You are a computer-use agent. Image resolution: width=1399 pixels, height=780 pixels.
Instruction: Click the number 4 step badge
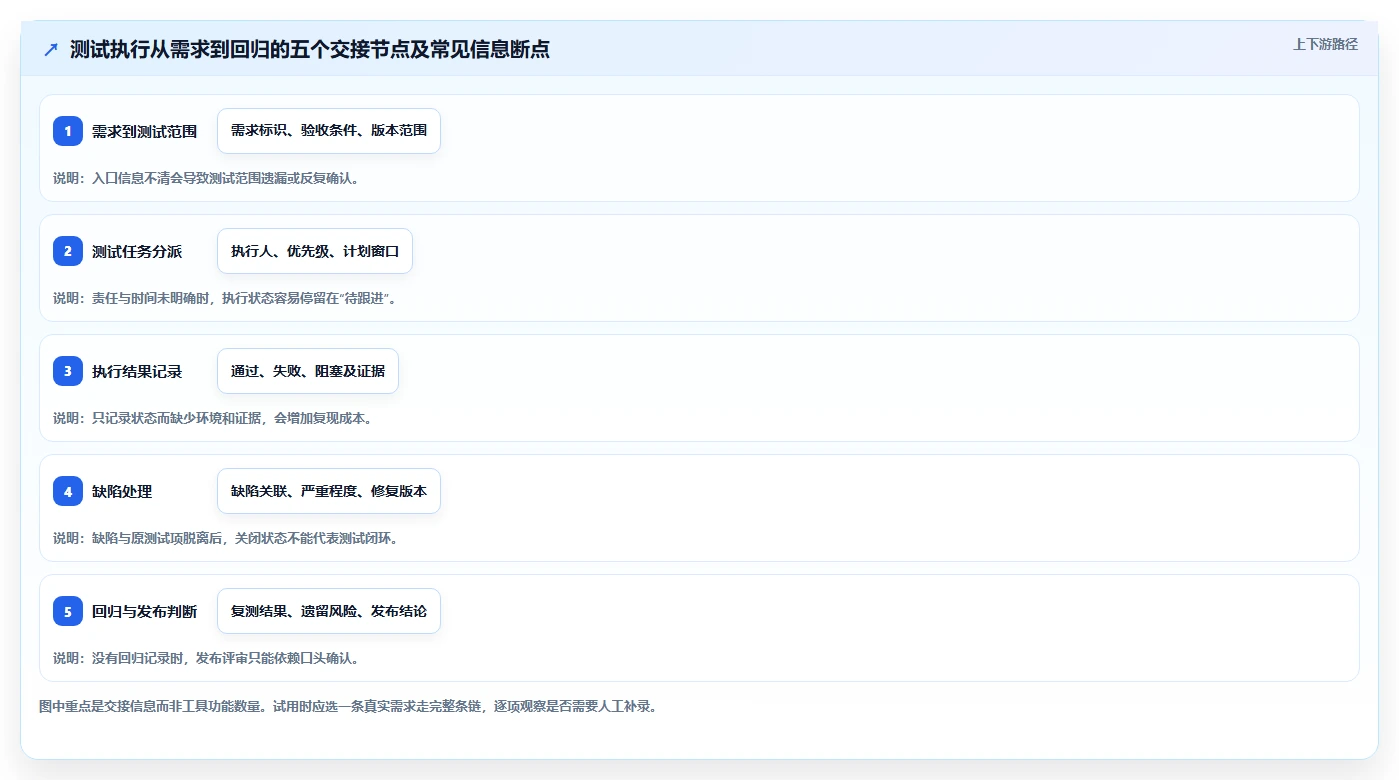tap(68, 491)
